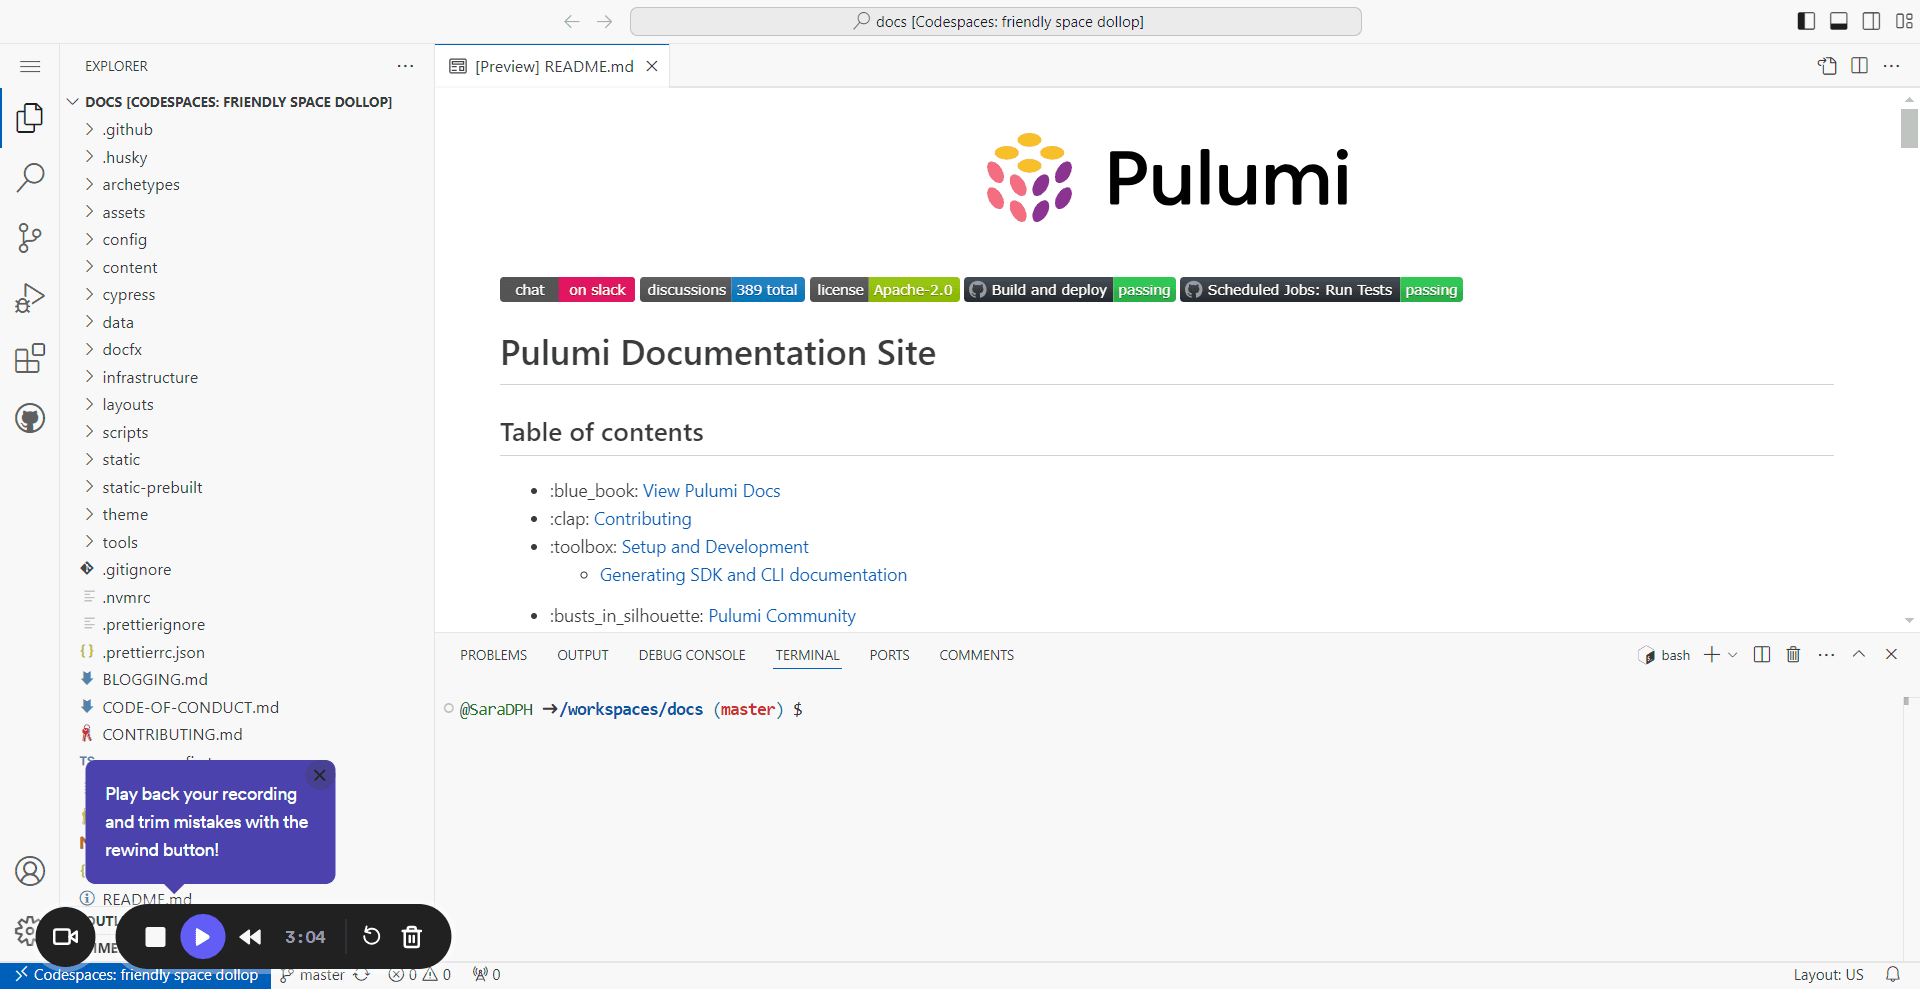Toggle the bottom panel layout
1920x989 pixels.
(1839, 21)
